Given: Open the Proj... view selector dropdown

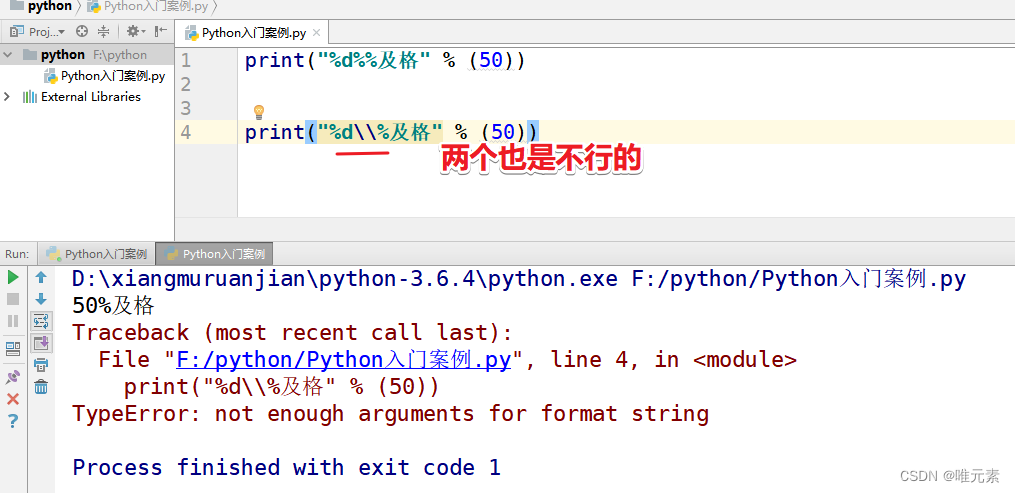Looking at the screenshot, I should pyautogui.click(x=38, y=31).
